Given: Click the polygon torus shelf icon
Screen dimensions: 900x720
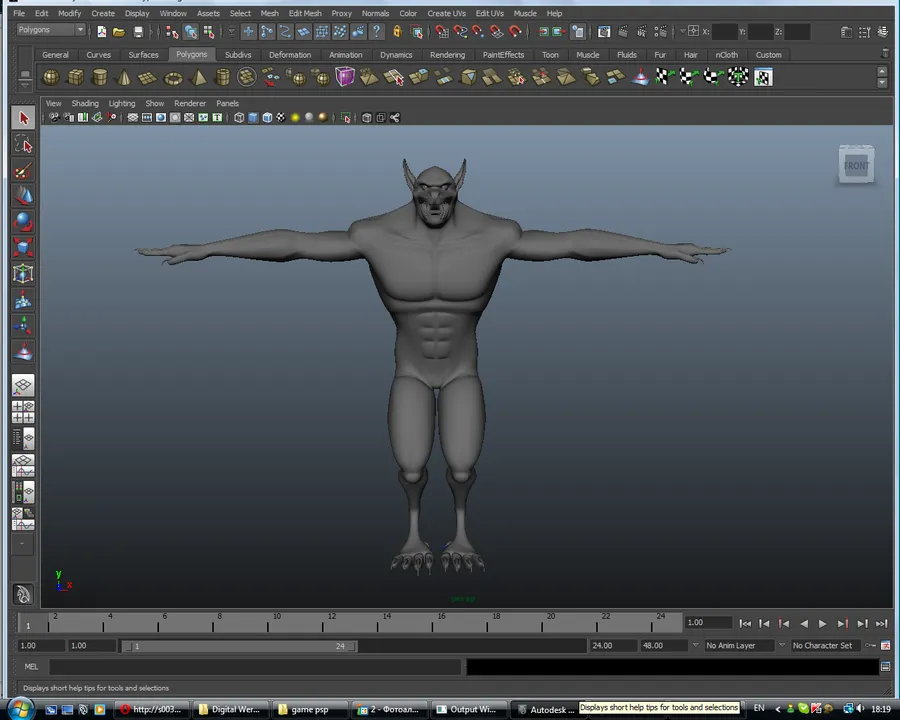Looking at the screenshot, I should tap(173, 77).
